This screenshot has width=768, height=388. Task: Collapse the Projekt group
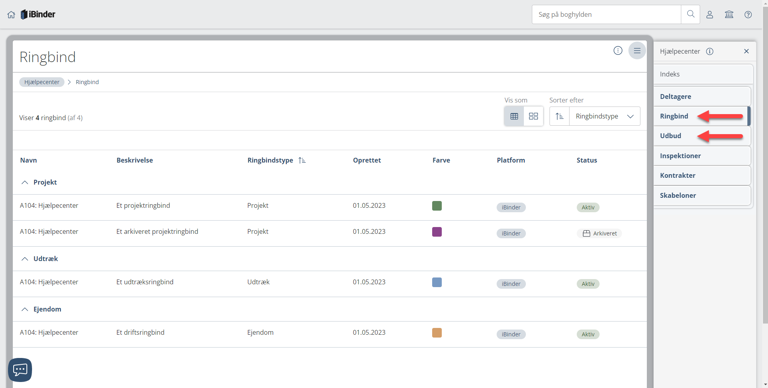coord(24,182)
